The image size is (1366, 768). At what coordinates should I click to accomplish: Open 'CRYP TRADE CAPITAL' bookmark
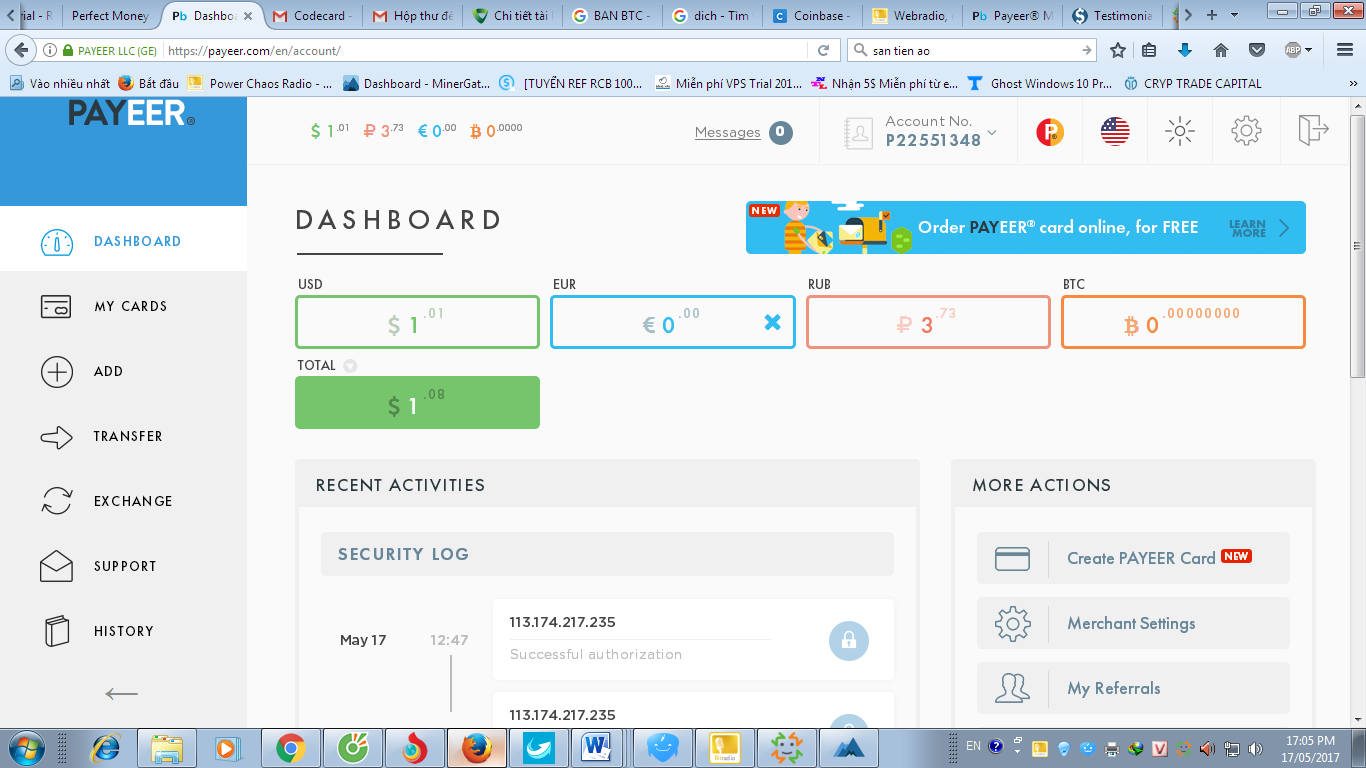click(1192, 84)
